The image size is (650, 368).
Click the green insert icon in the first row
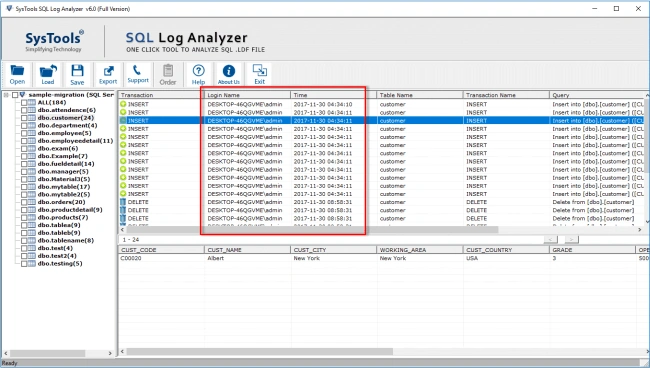click(x=123, y=104)
